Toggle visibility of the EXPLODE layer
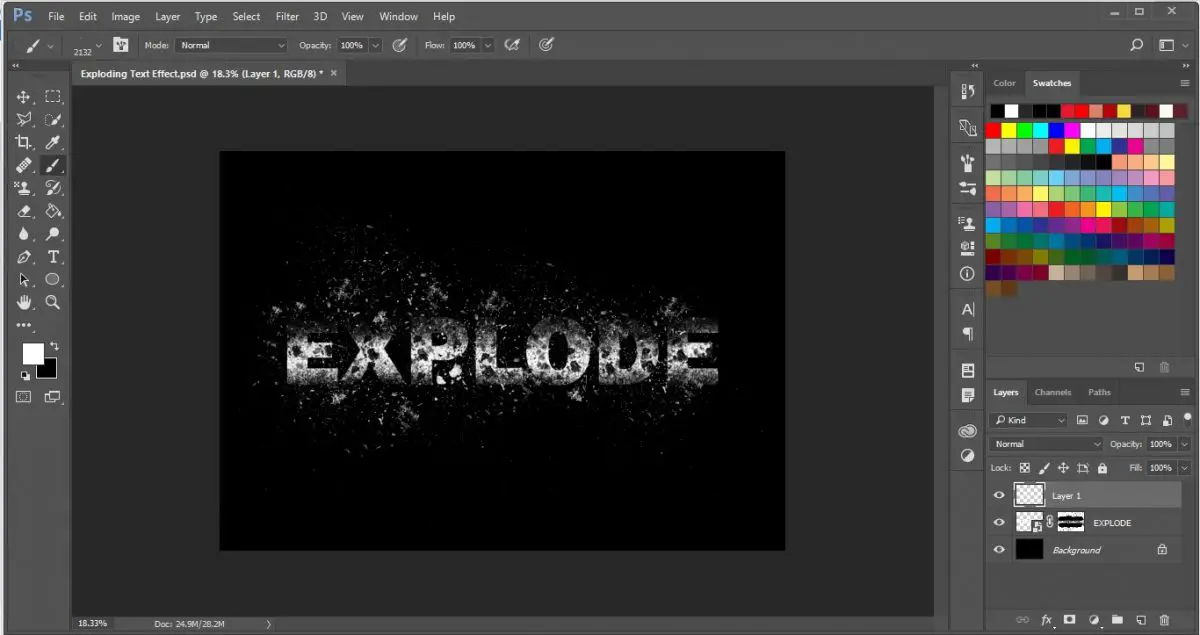This screenshot has width=1200, height=635. pyautogui.click(x=999, y=522)
